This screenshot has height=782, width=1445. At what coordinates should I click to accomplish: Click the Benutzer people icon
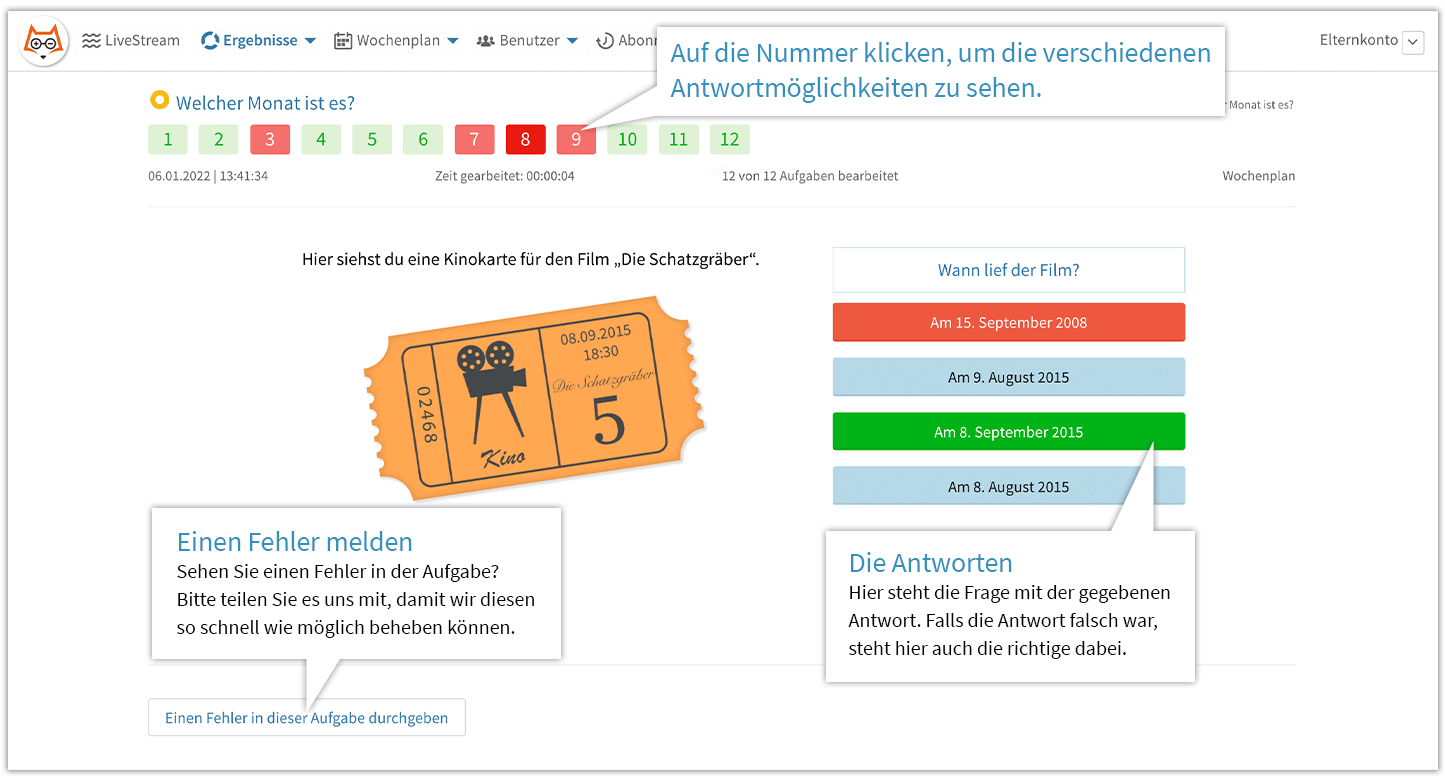(486, 41)
